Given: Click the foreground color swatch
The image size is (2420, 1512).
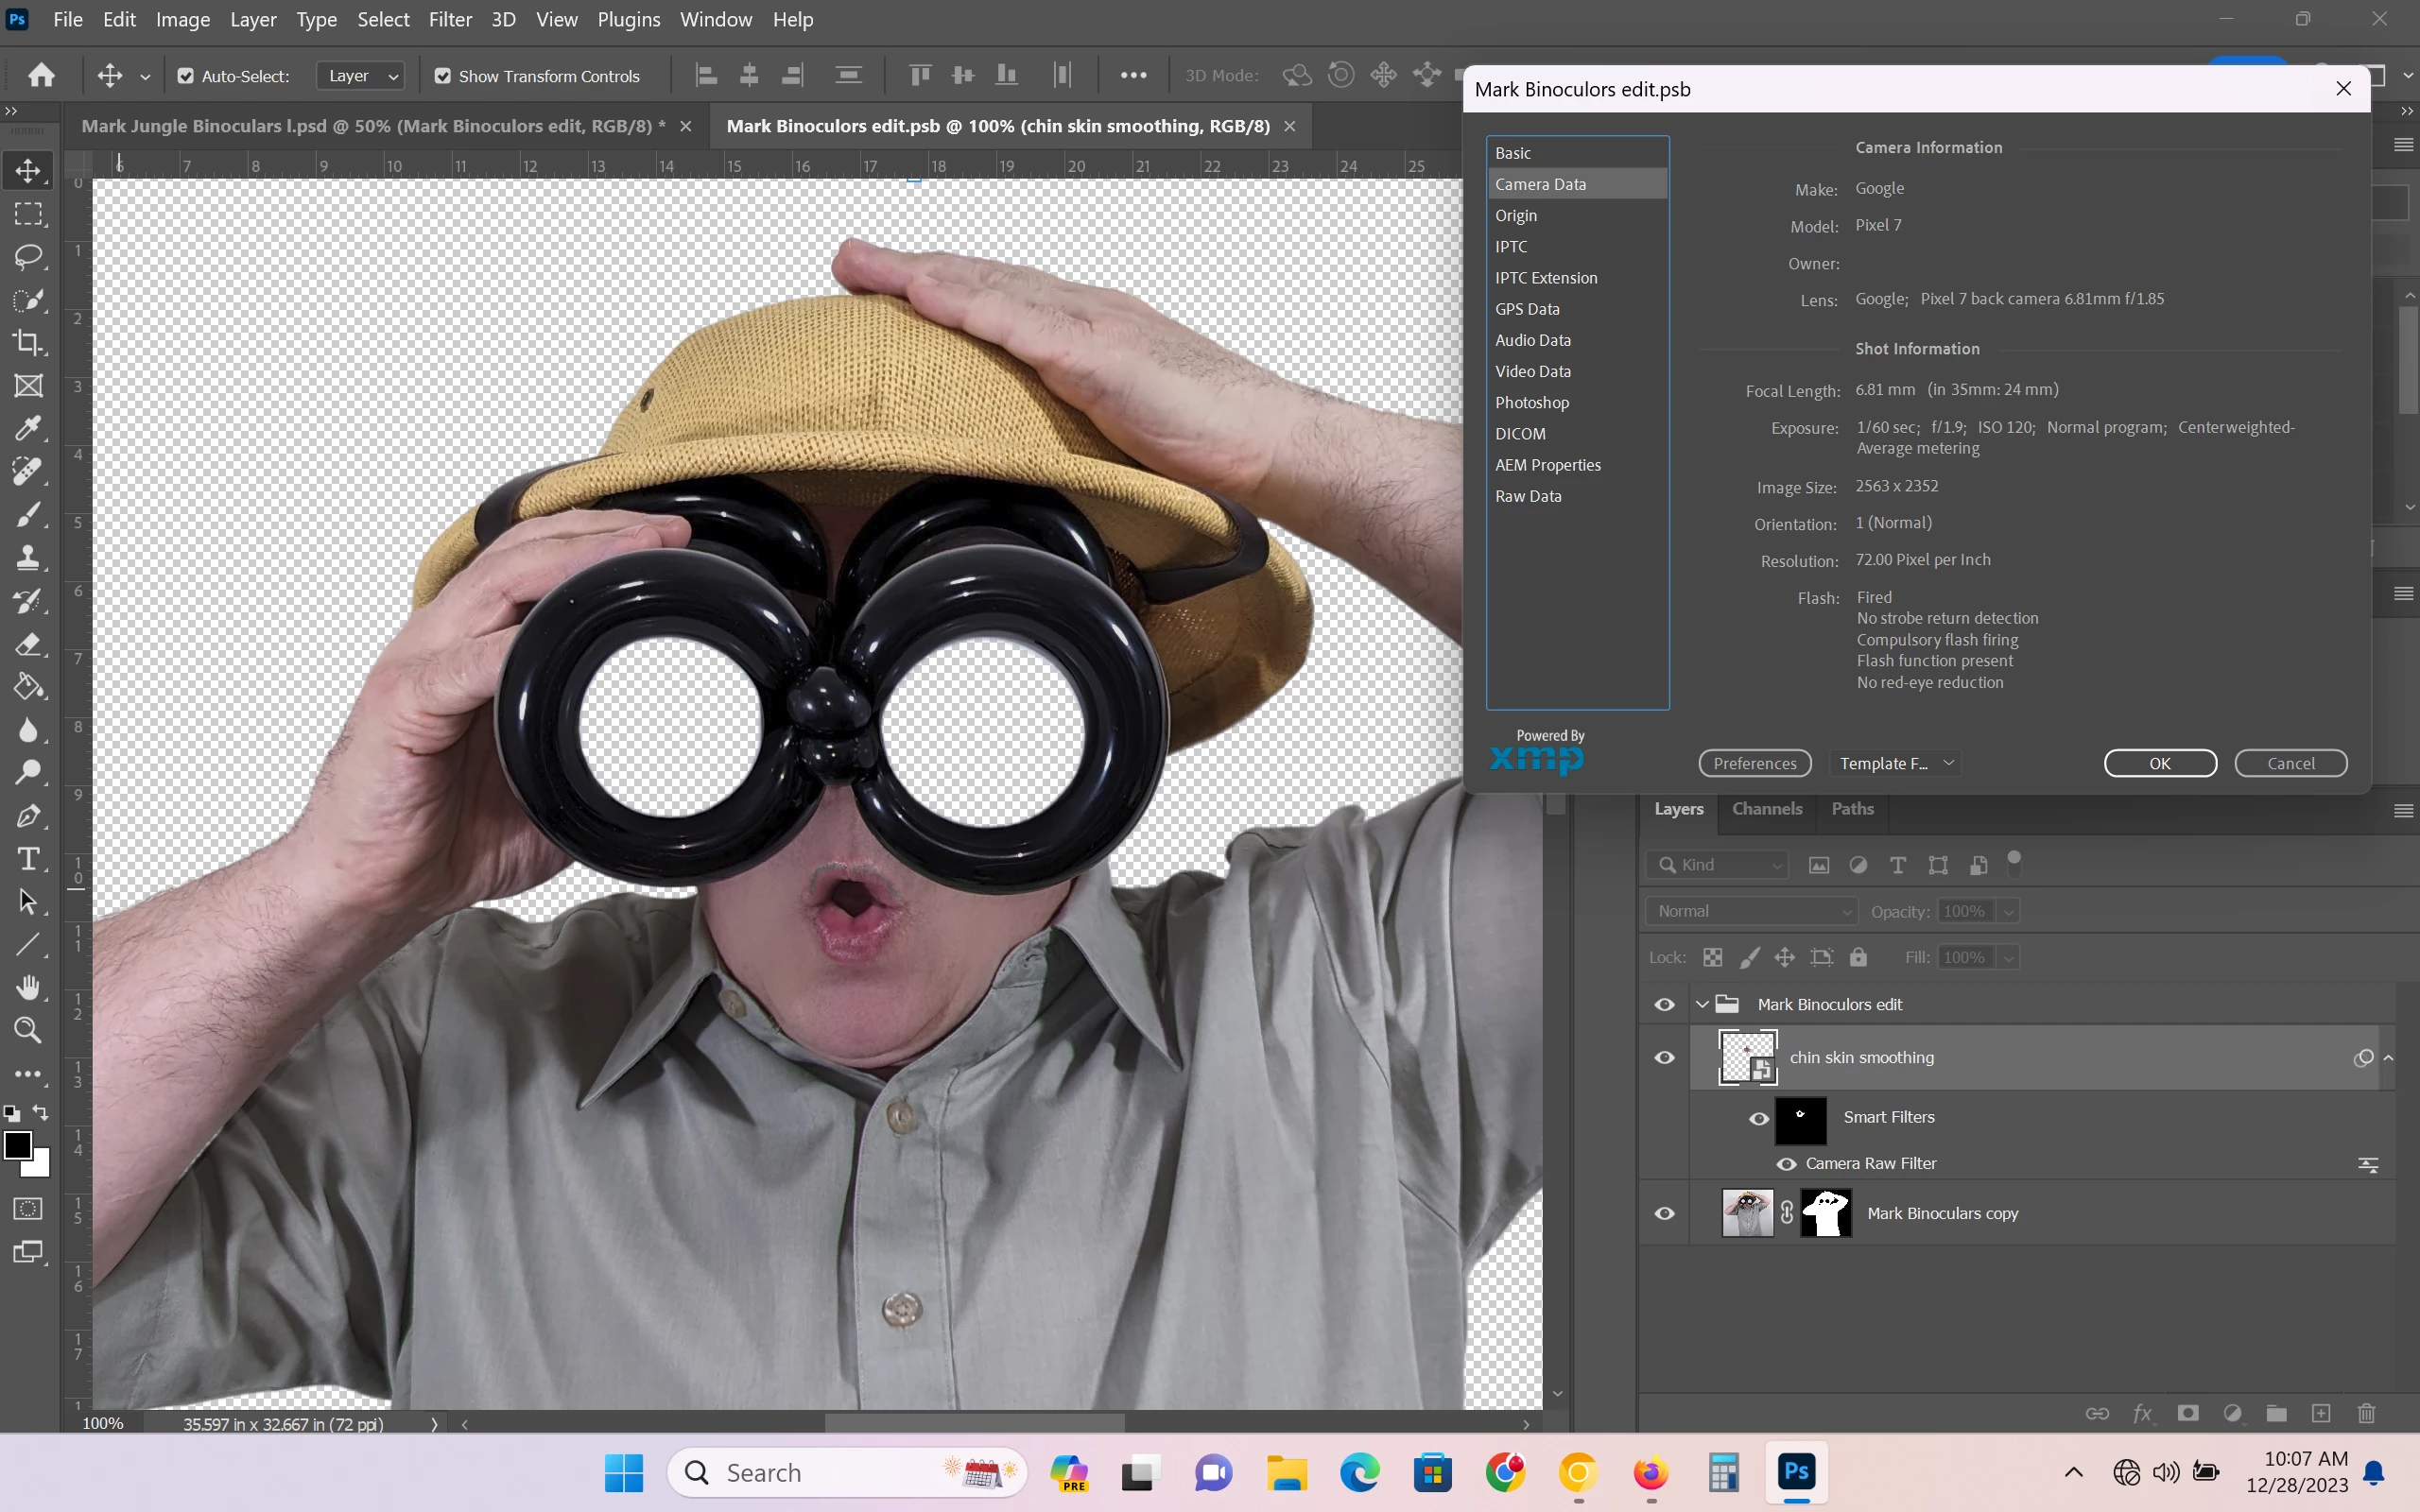Looking at the screenshot, I should click(x=17, y=1145).
